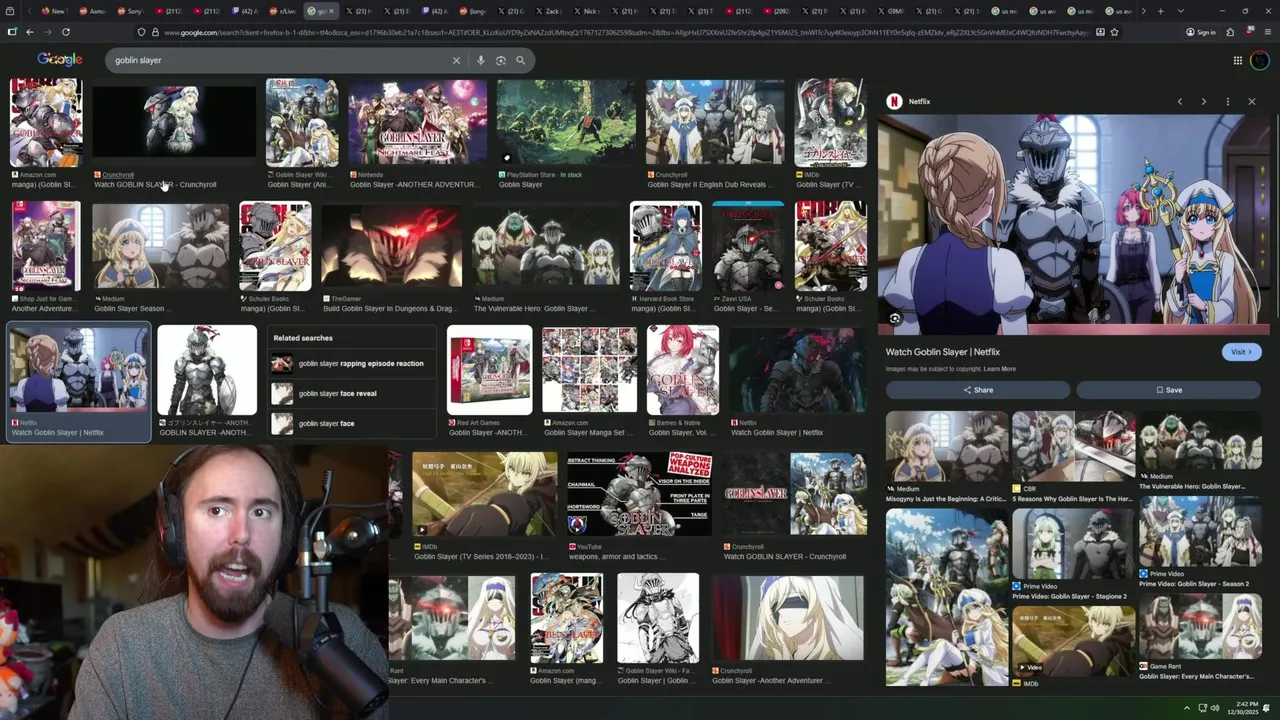Open the Google apps grid
This screenshot has height=720, width=1280.
pos(1237,60)
